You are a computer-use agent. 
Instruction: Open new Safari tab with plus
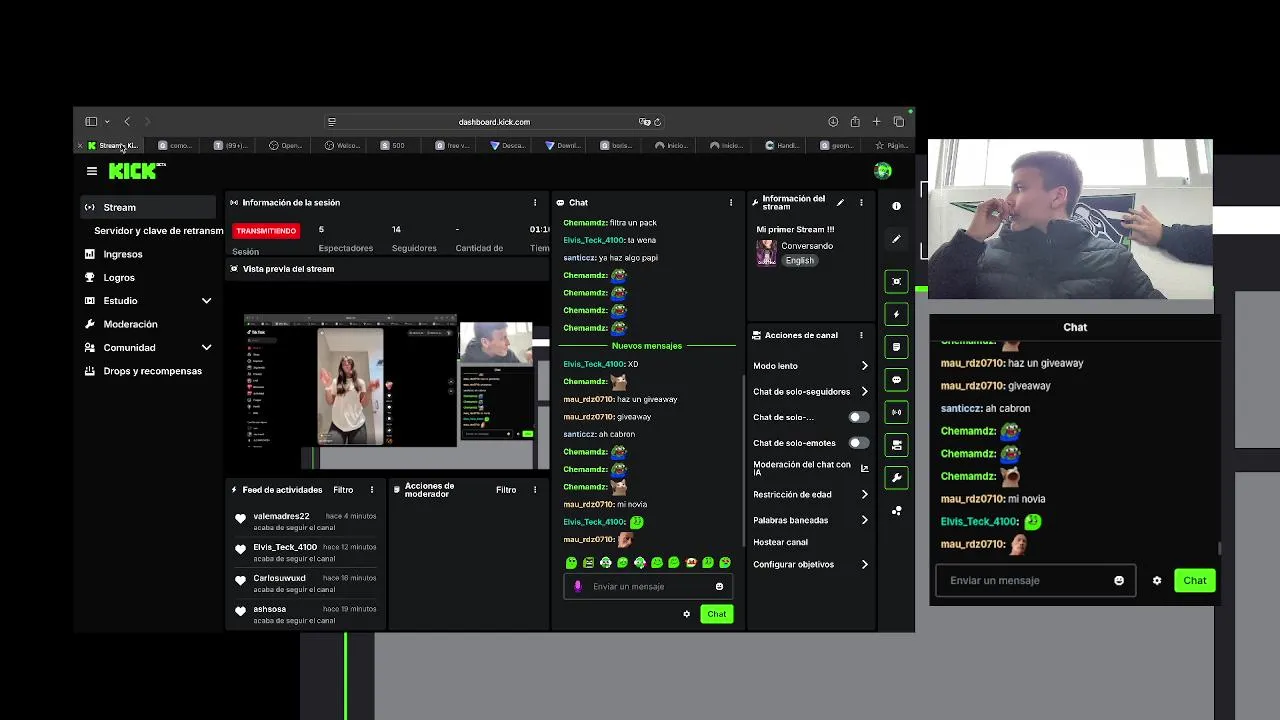[x=877, y=122]
